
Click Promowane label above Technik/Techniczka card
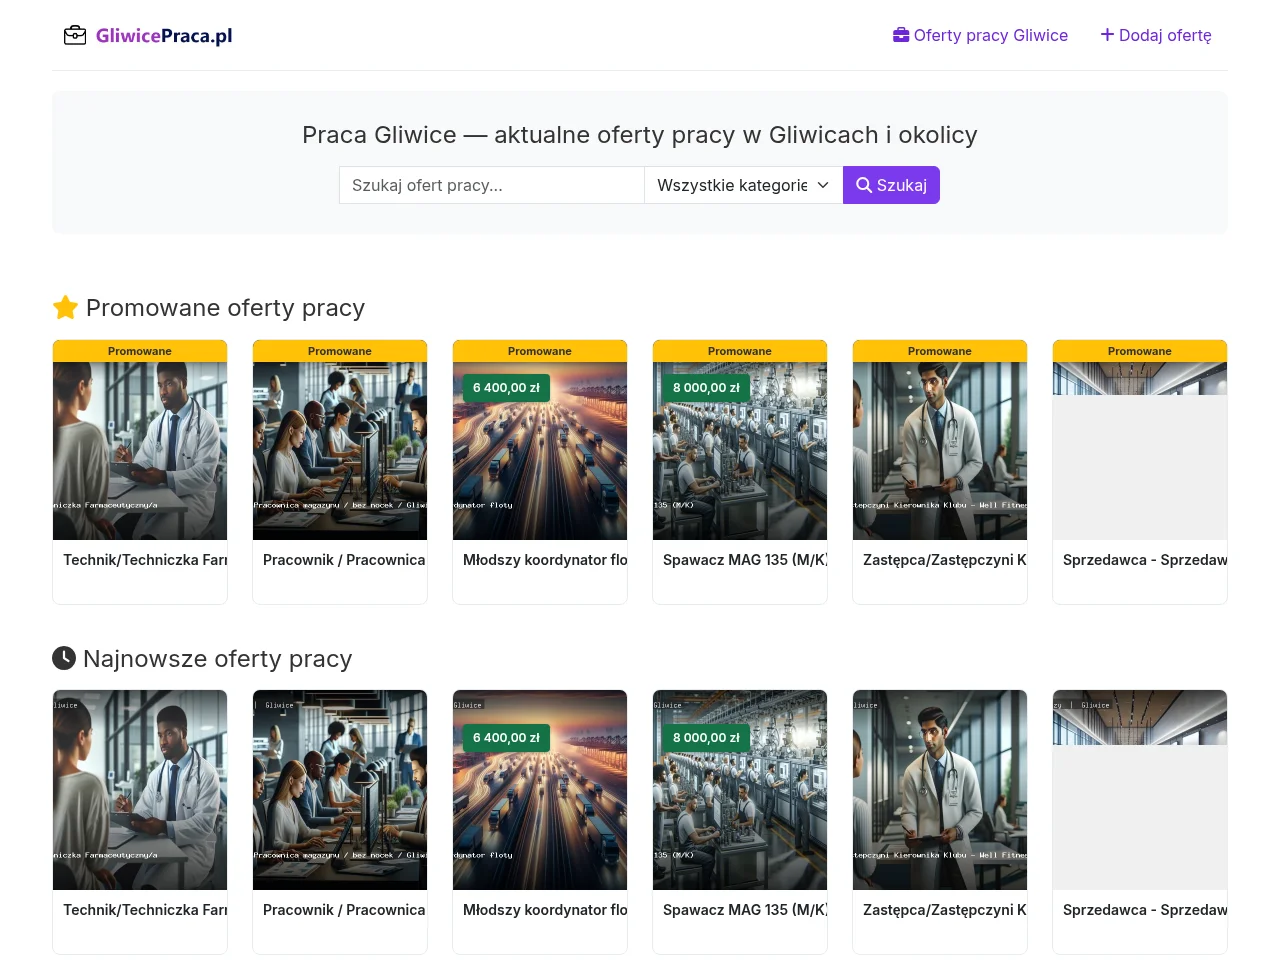[140, 351]
